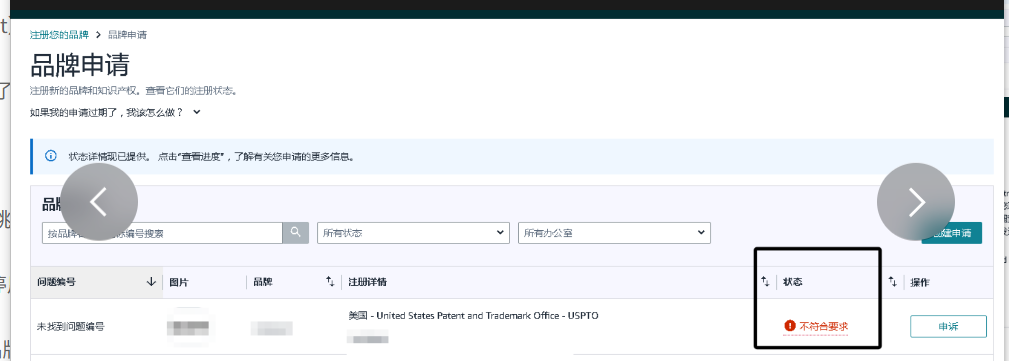Click the 状态详情现已提供 banner message
Image resolution: width=1009 pixels, height=361 pixels.
click(212, 156)
